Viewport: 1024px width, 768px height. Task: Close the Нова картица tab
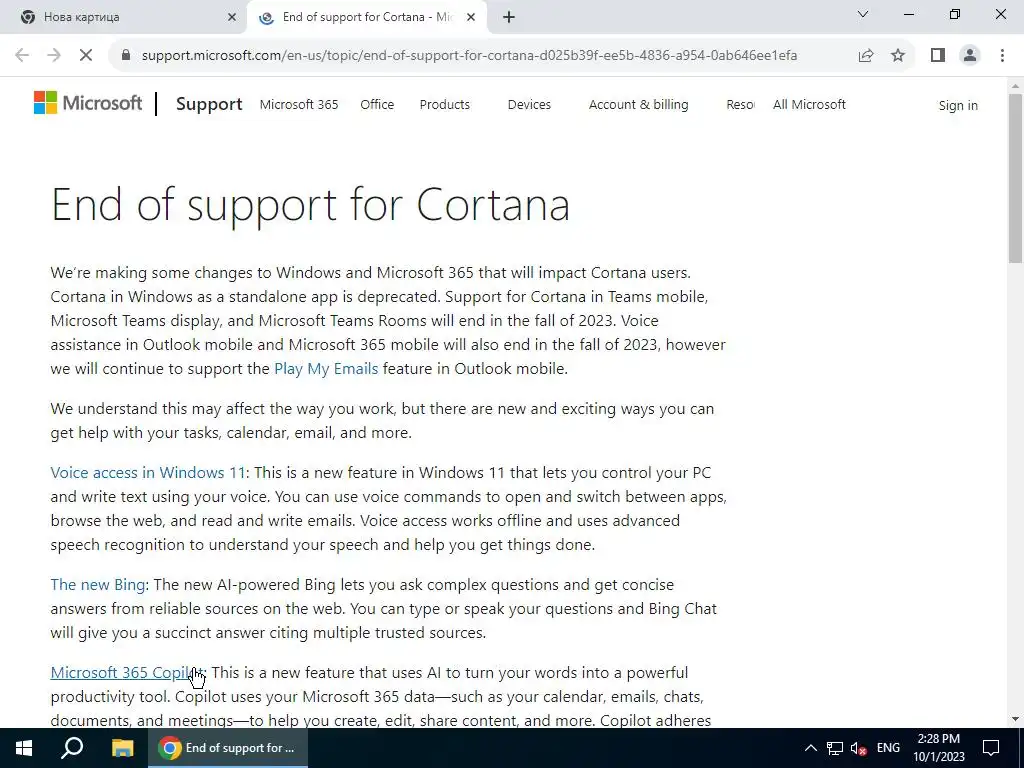[232, 17]
